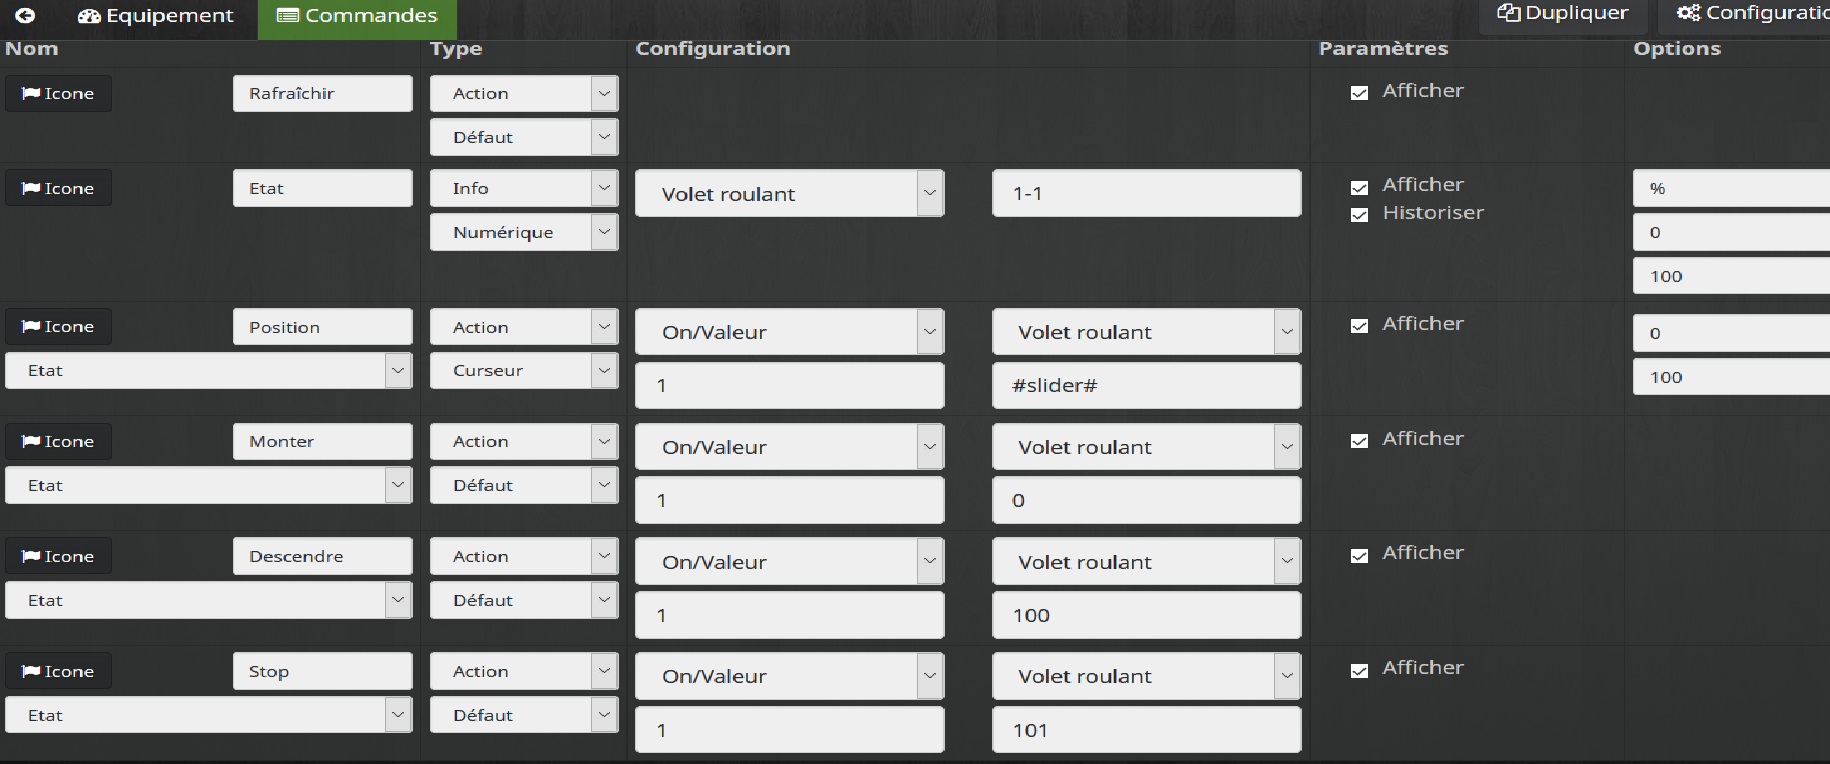Toggle Afficher checkbox for Descendre
The width and height of the screenshot is (1830, 764).
pyautogui.click(x=1359, y=556)
